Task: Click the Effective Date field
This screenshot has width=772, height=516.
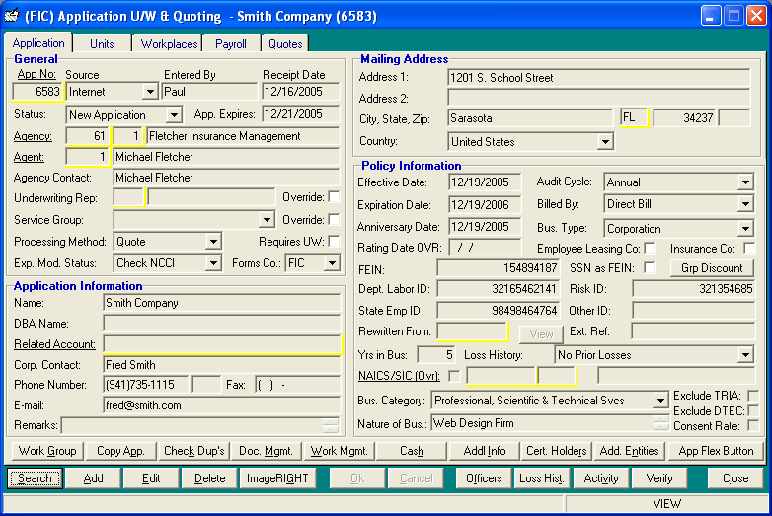Action: coord(484,182)
